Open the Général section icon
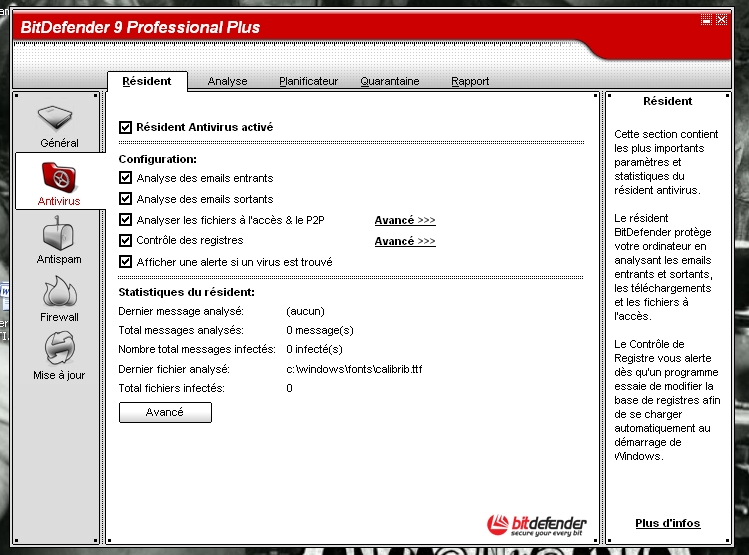This screenshot has width=749, height=555. point(55,117)
